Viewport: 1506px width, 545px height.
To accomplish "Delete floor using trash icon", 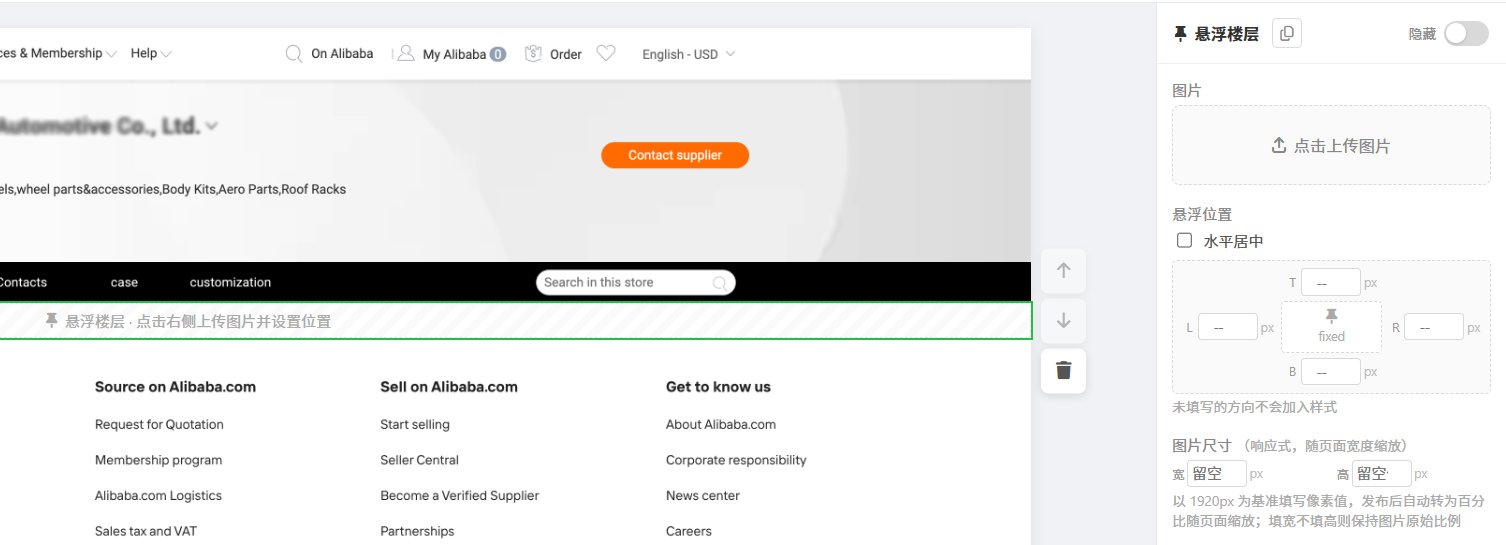I will pos(1063,370).
